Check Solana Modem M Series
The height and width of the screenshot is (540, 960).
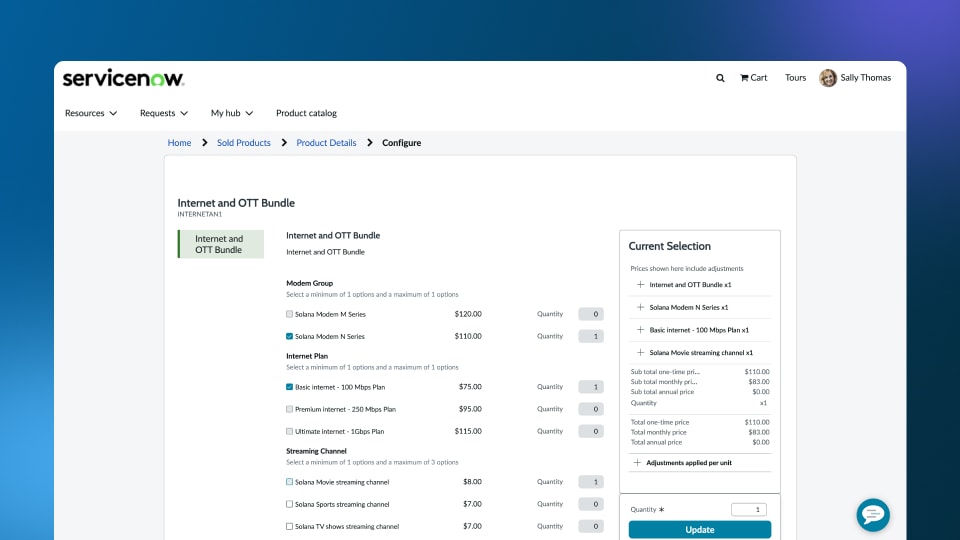[290, 314]
